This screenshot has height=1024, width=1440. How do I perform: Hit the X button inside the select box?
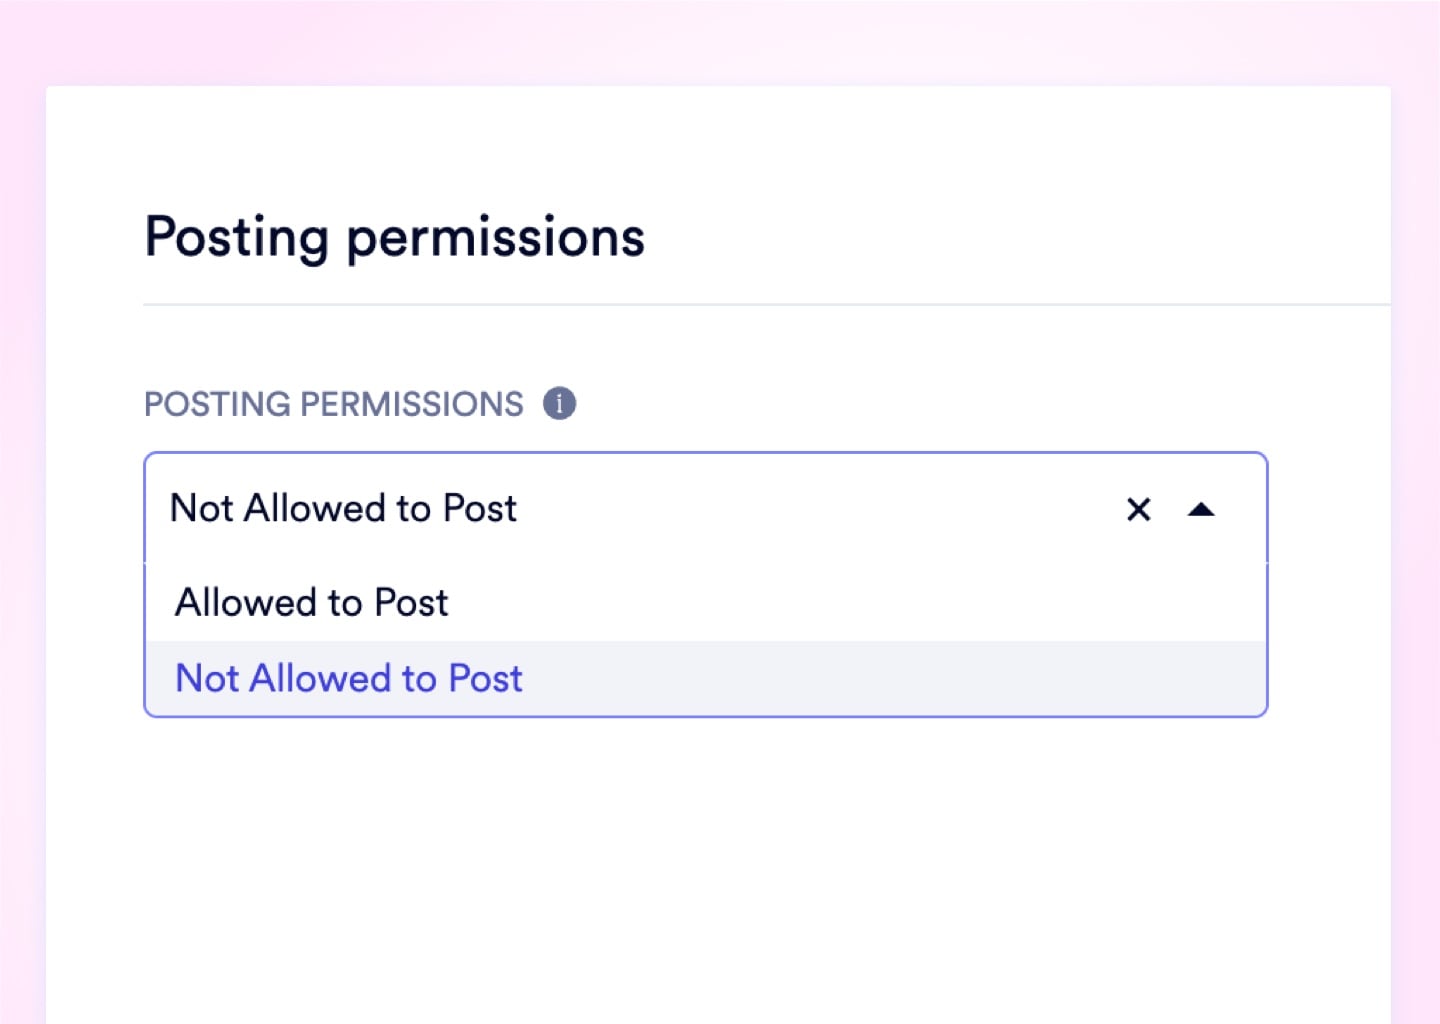pyautogui.click(x=1138, y=510)
